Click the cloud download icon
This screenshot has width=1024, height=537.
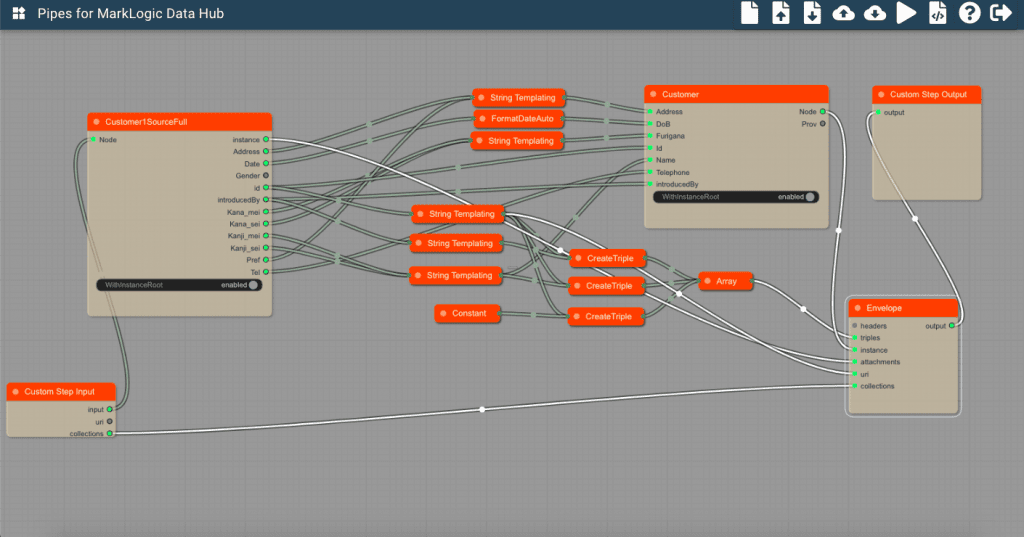click(874, 13)
